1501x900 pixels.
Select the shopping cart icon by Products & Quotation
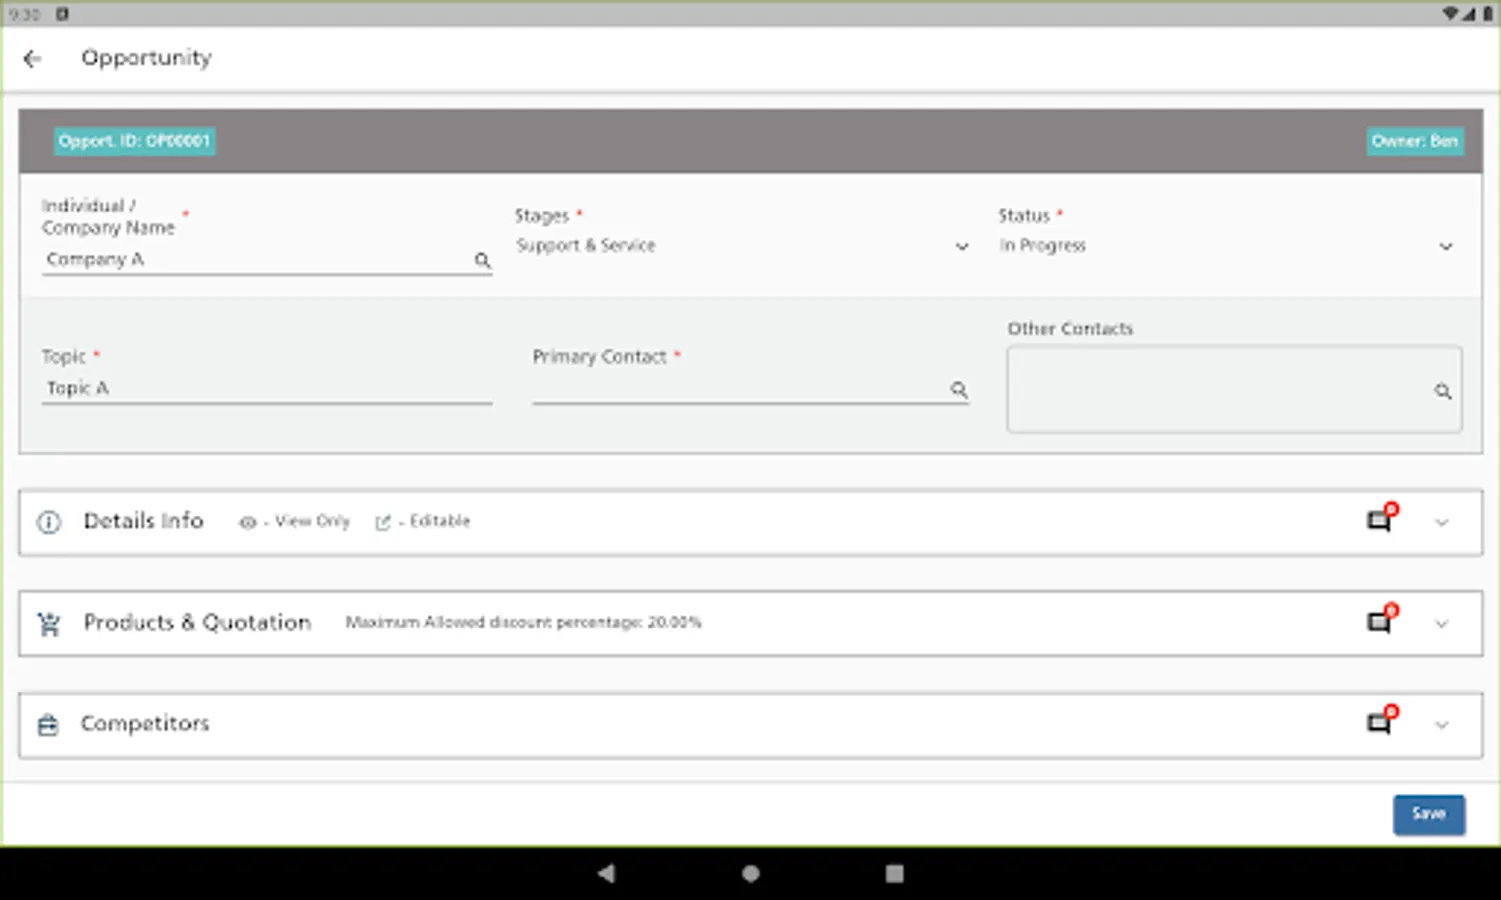49,623
